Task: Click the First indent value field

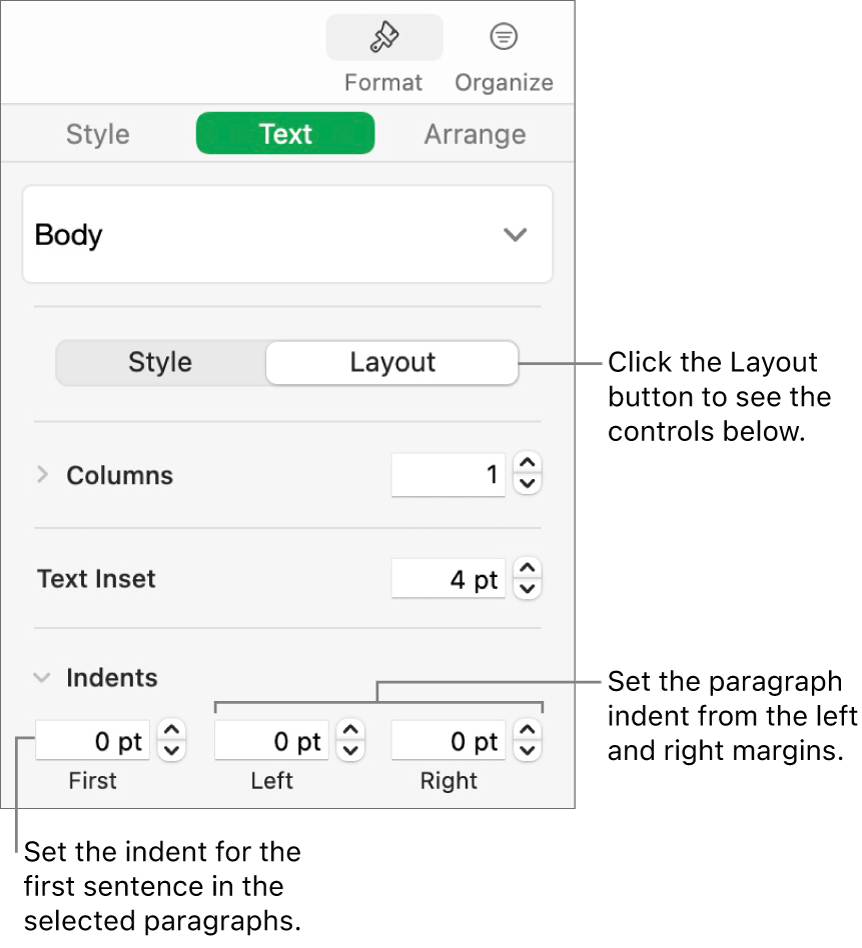Action: [92, 740]
